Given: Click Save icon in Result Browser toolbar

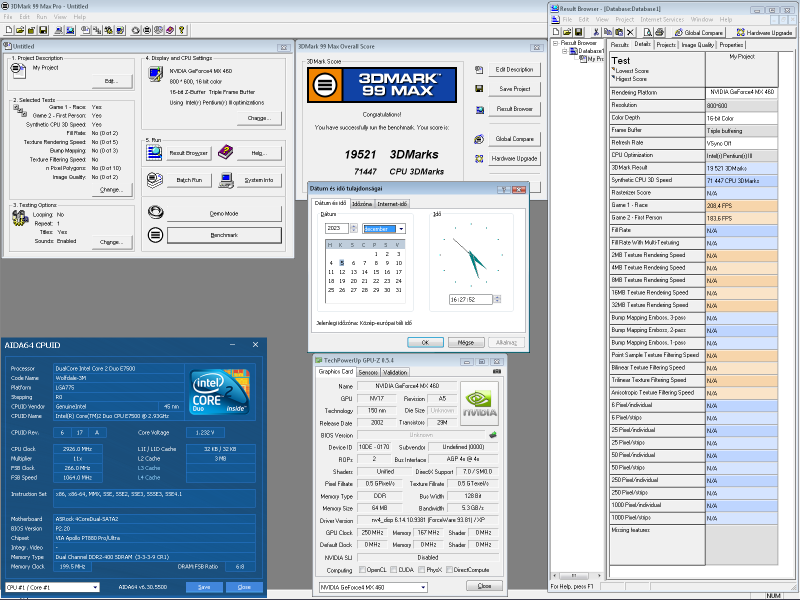Looking at the screenshot, I should (x=578, y=32).
